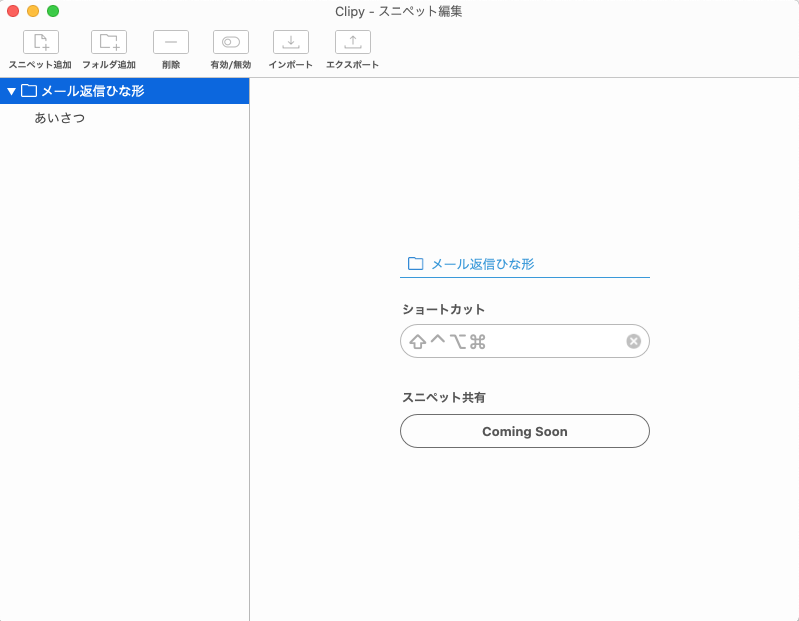Click the 削除 (delete) toolbar icon
The image size is (799, 621).
pos(171,42)
